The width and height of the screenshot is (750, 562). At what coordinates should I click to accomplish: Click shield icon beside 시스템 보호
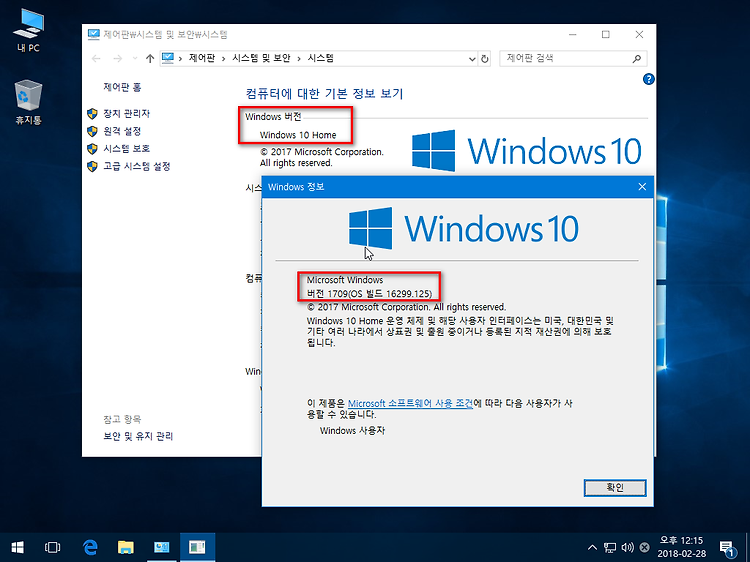click(x=92, y=149)
